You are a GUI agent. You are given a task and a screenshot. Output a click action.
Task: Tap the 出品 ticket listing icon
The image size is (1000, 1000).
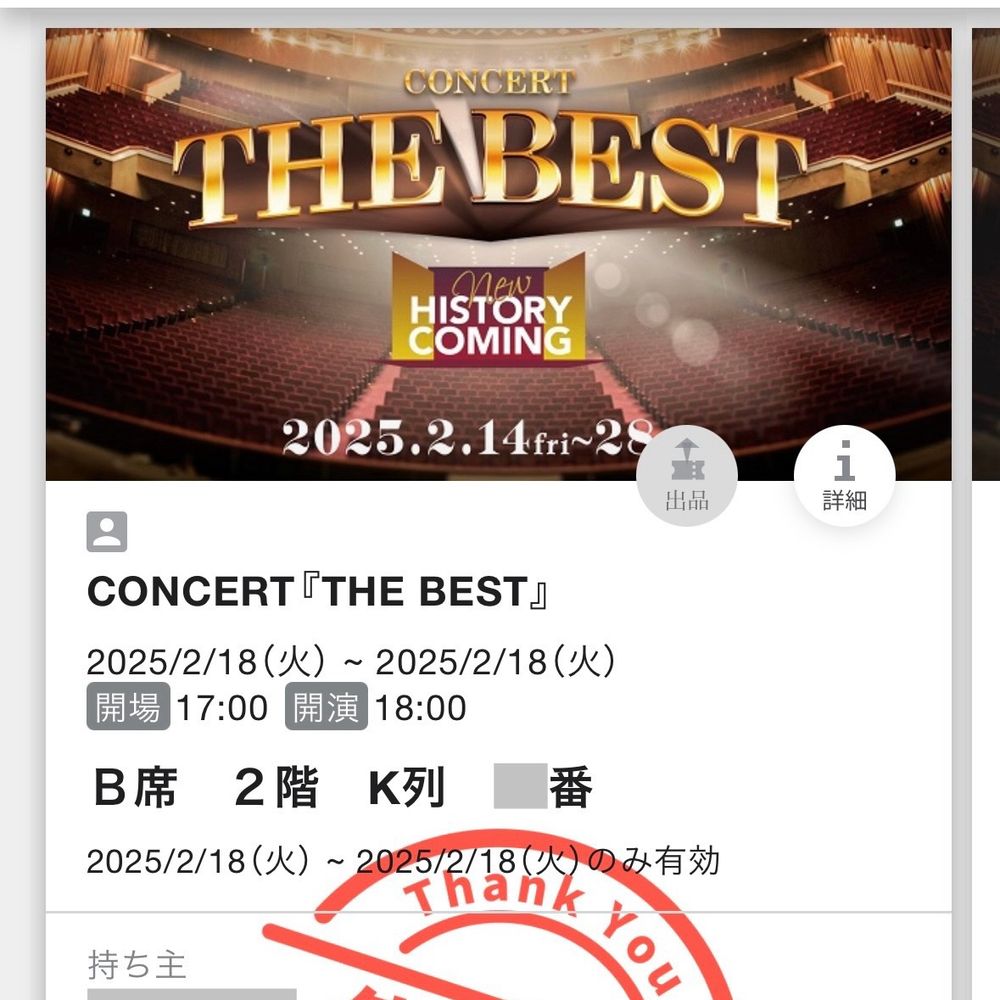[x=687, y=476]
